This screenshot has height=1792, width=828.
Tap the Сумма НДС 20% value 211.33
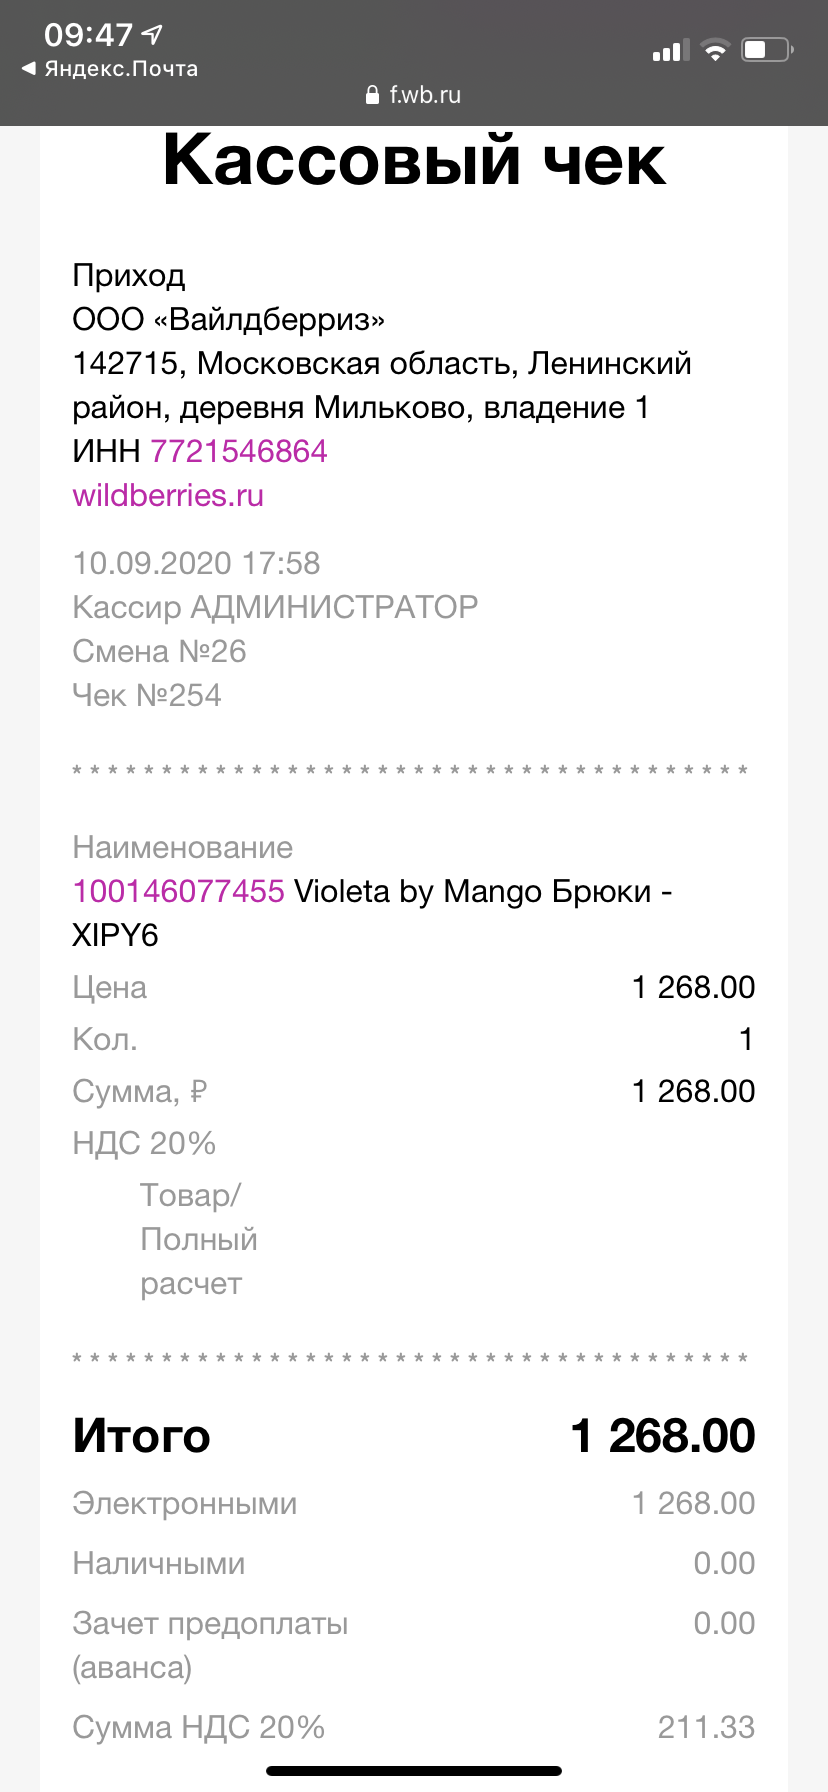(x=706, y=1727)
